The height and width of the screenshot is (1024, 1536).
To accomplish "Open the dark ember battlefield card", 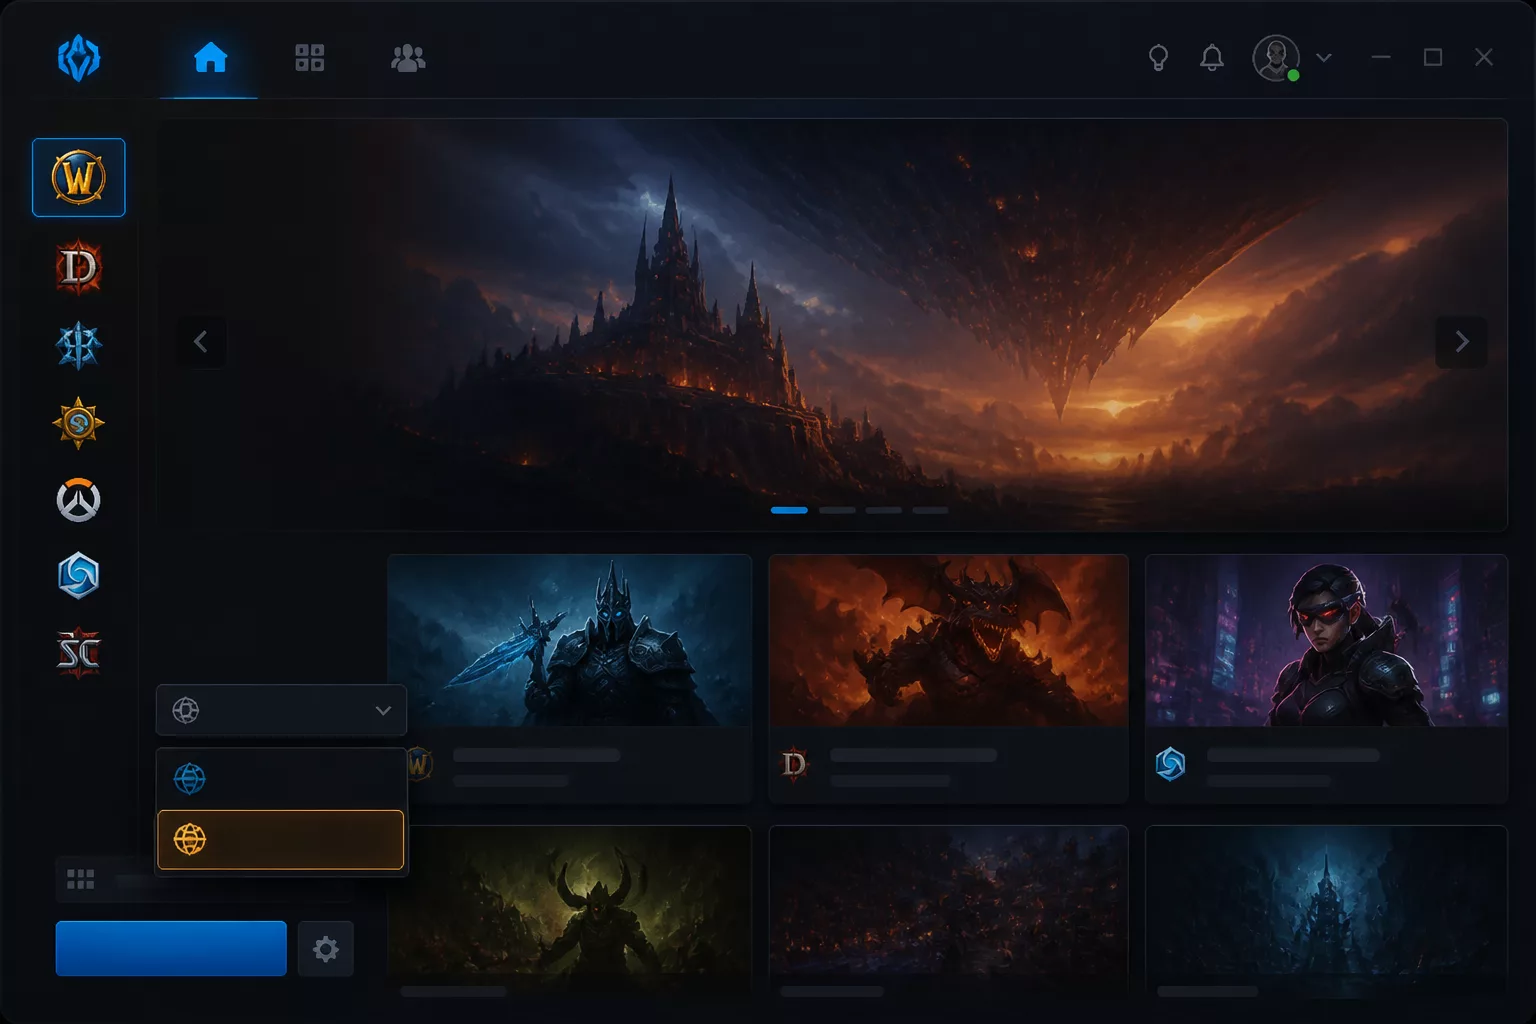I will 948,912.
